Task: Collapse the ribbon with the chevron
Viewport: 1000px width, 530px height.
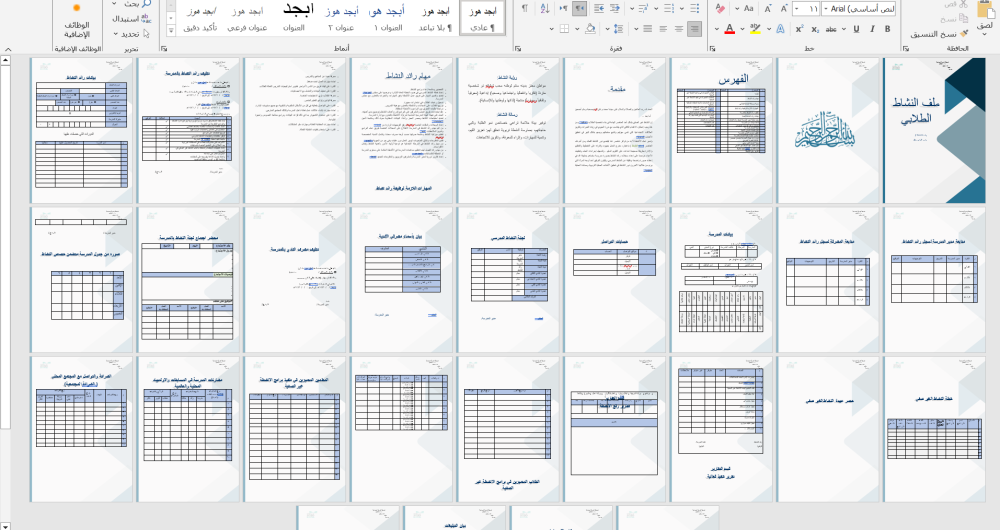Action: tap(8, 49)
